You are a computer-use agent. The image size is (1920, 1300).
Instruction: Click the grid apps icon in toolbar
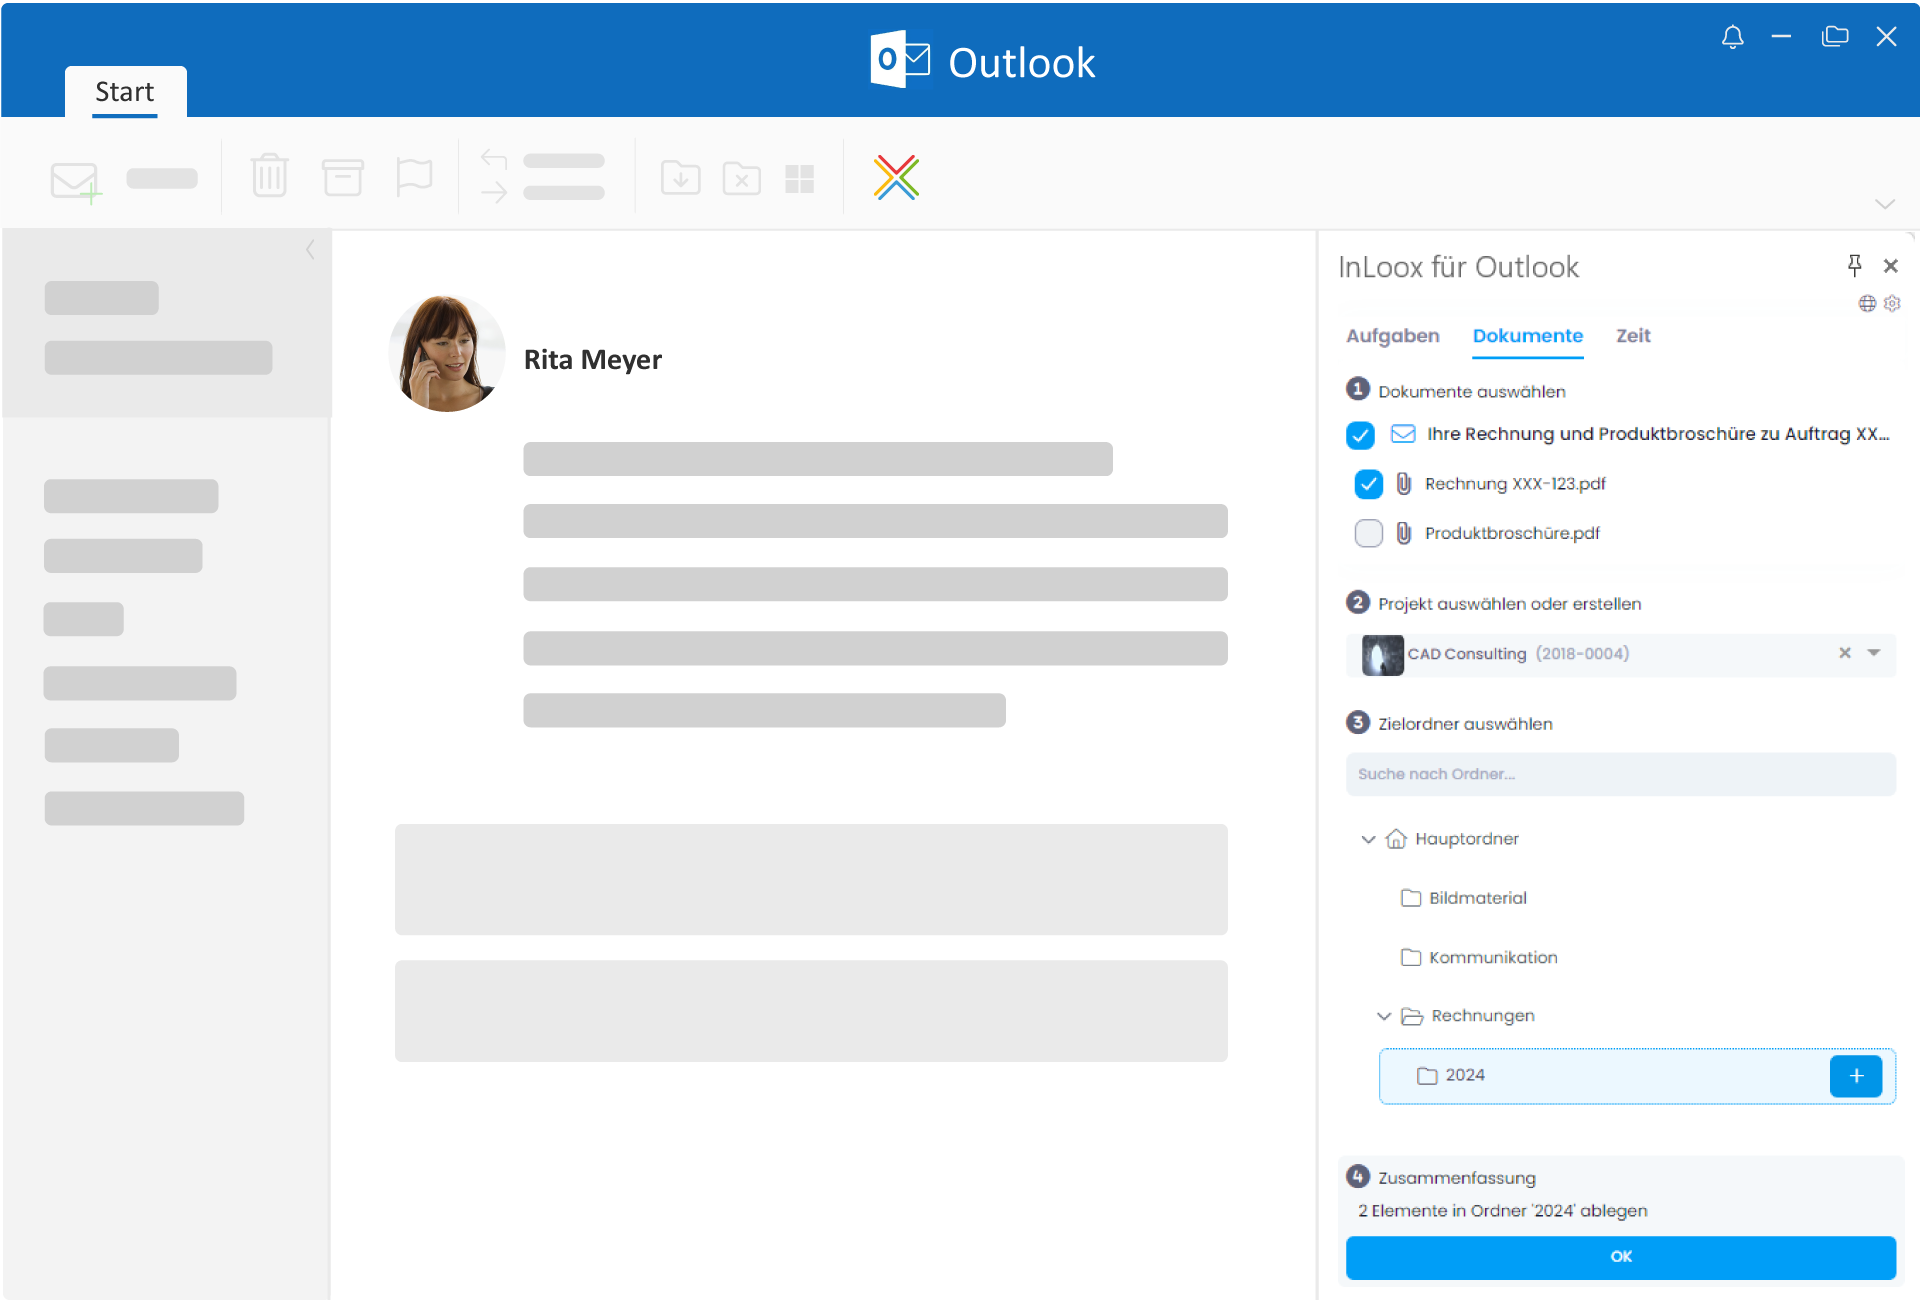[x=799, y=179]
